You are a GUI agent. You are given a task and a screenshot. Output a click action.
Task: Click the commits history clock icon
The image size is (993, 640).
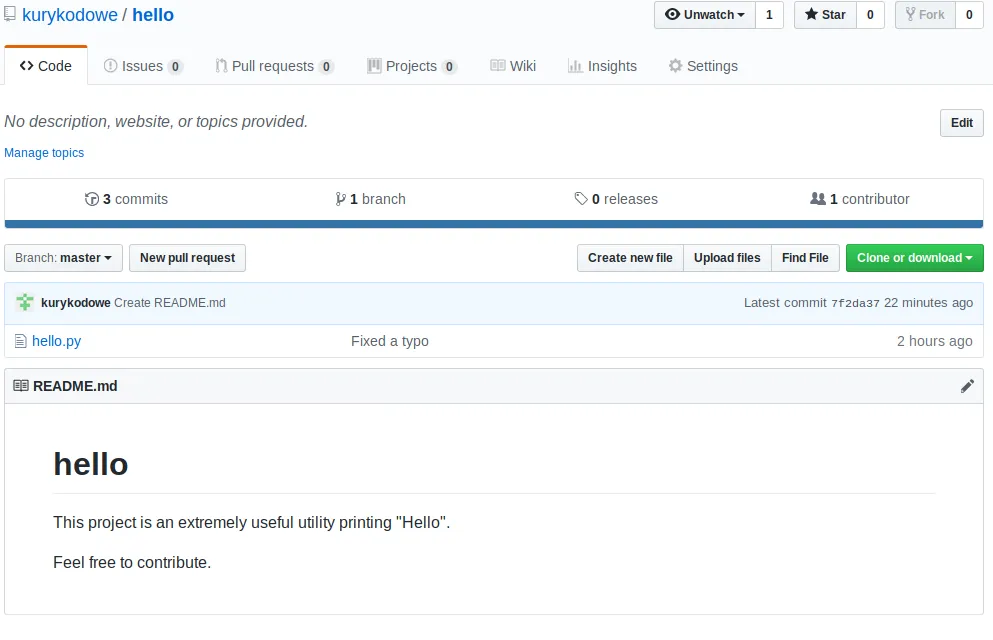tap(92, 199)
